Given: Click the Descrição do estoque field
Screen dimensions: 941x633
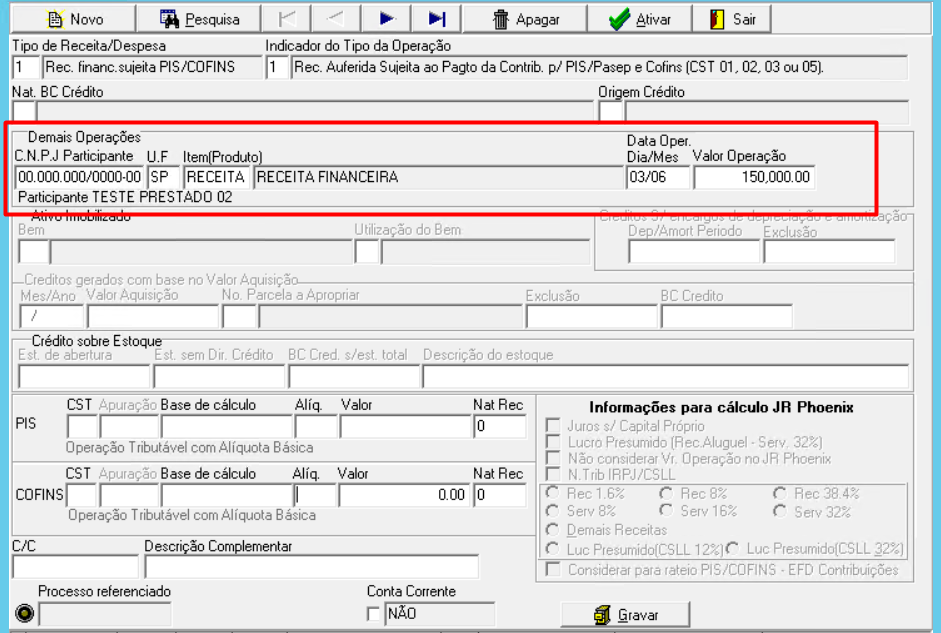Looking at the screenshot, I should click(x=666, y=377).
